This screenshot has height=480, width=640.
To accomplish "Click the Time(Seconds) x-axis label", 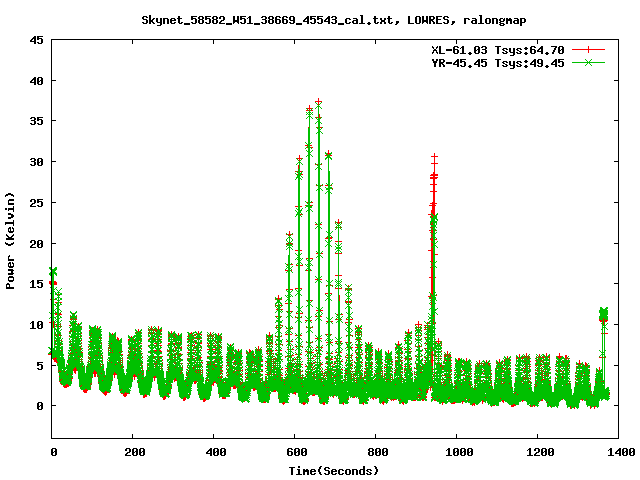I will [334, 471].
